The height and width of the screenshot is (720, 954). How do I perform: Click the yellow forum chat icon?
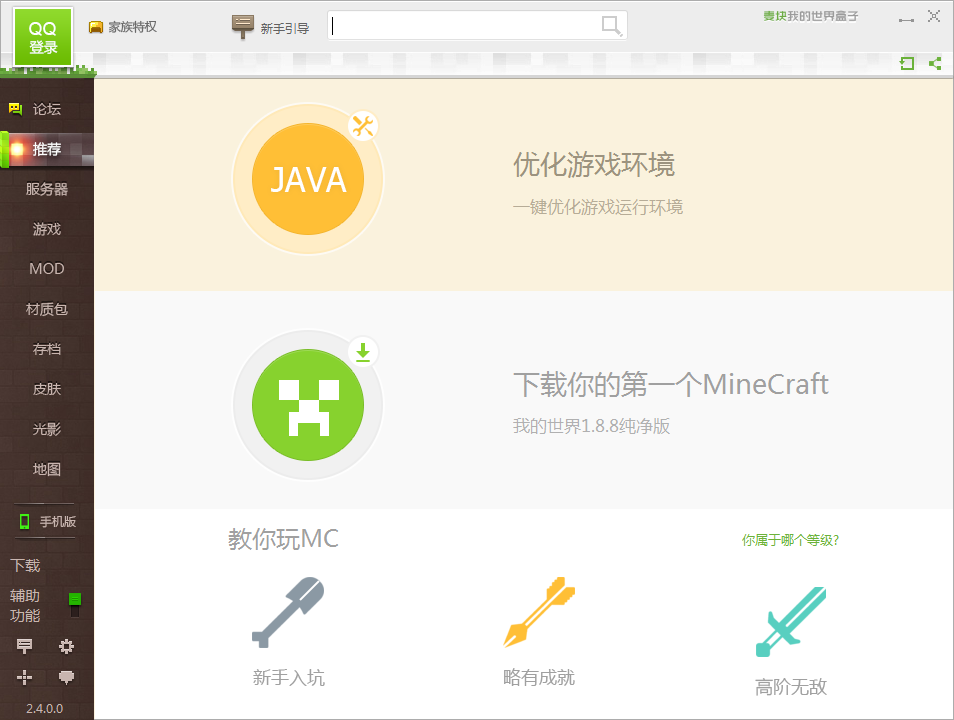(x=16, y=109)
